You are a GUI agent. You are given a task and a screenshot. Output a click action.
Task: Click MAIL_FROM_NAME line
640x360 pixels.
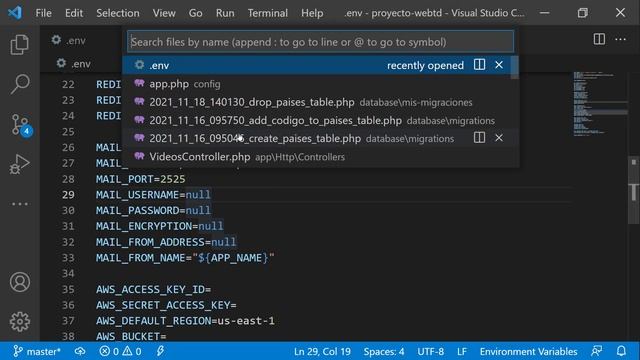[185, 258]
